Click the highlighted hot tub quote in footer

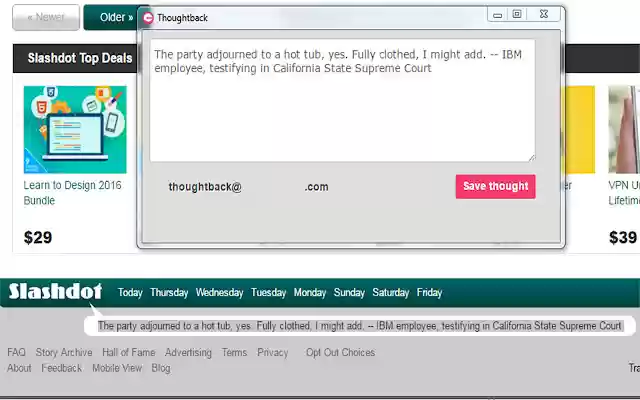pos(360,326)
